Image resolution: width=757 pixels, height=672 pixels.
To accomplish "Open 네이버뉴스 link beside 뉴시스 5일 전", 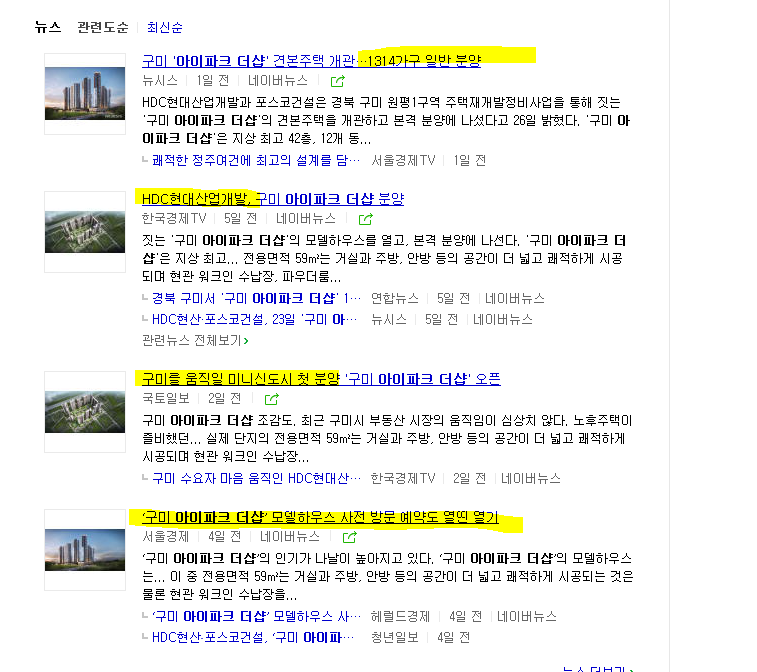I will coord(503,320).
